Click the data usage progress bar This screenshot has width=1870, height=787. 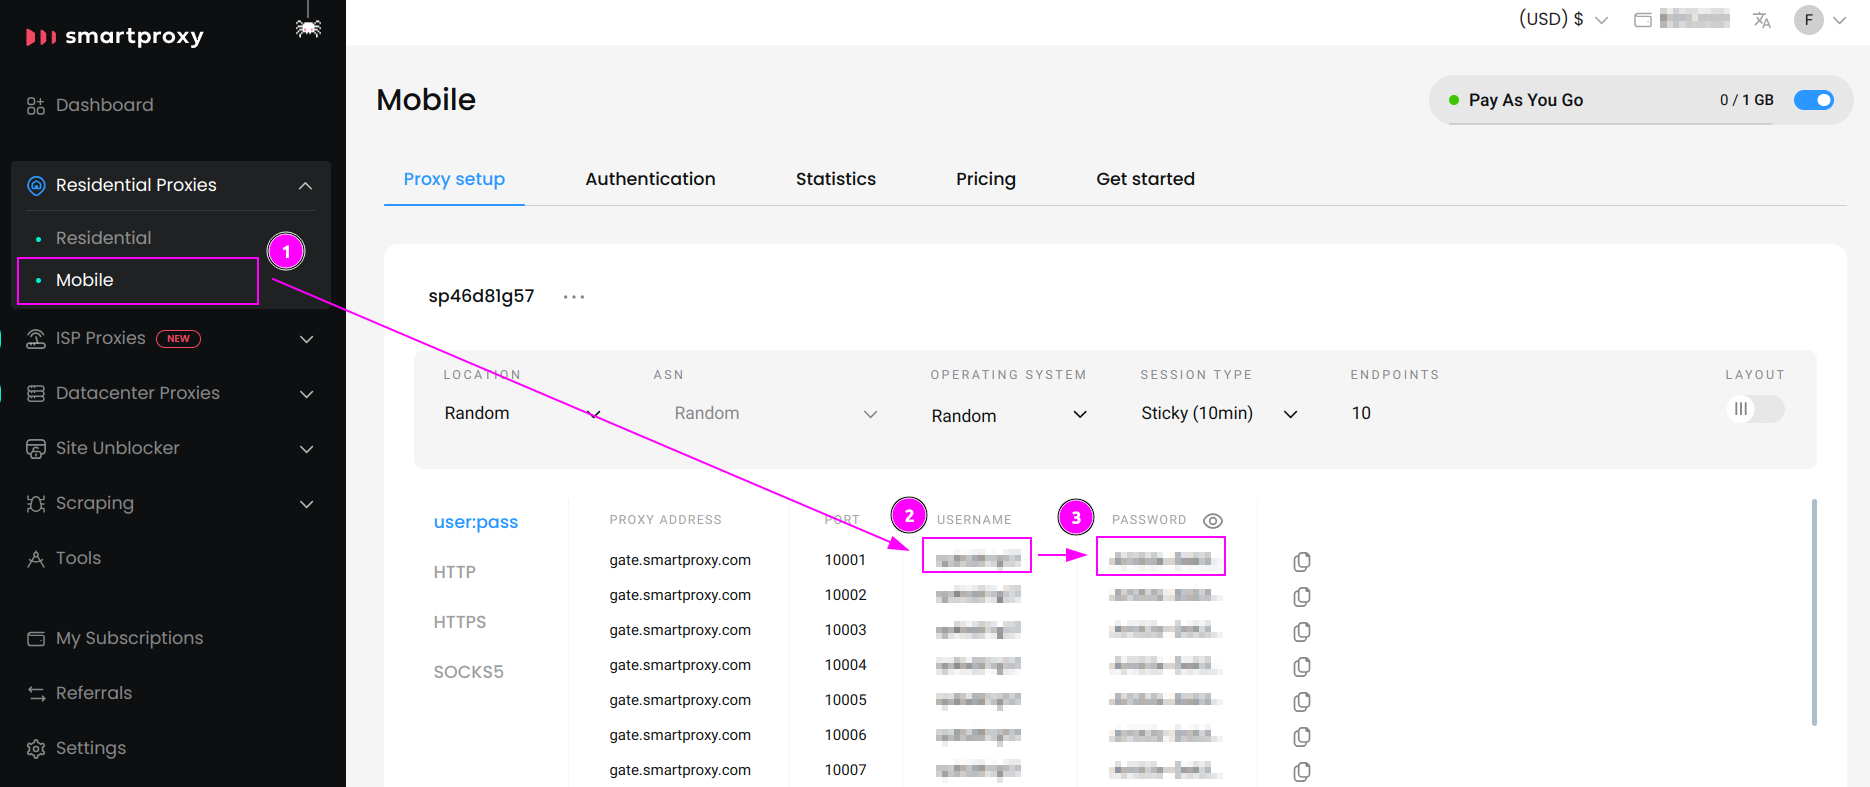pos(1608,123)
